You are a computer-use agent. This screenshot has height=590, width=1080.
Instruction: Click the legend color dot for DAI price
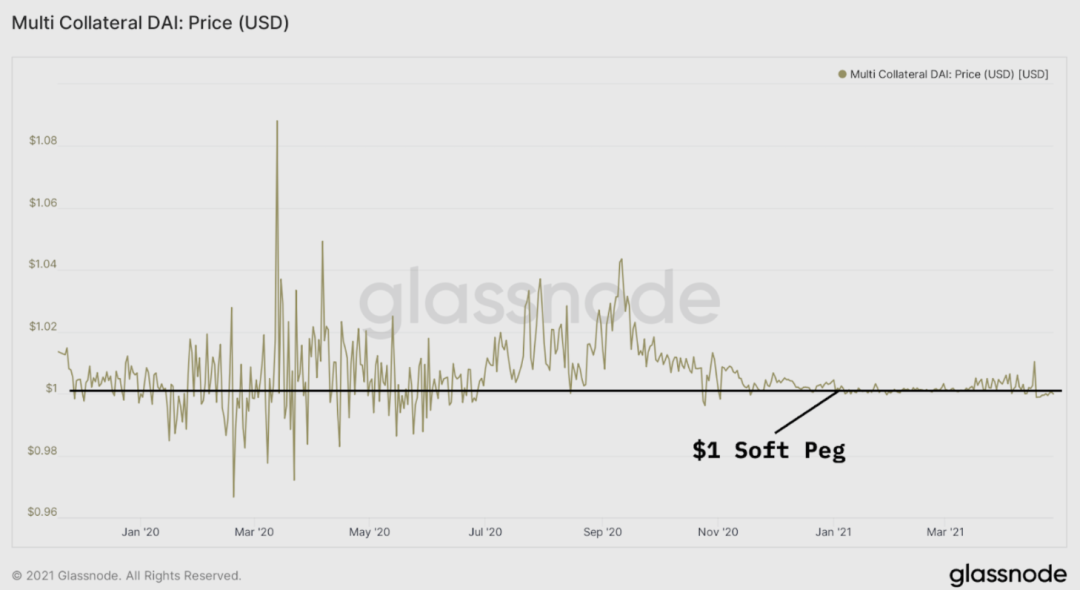coord(842,74)
